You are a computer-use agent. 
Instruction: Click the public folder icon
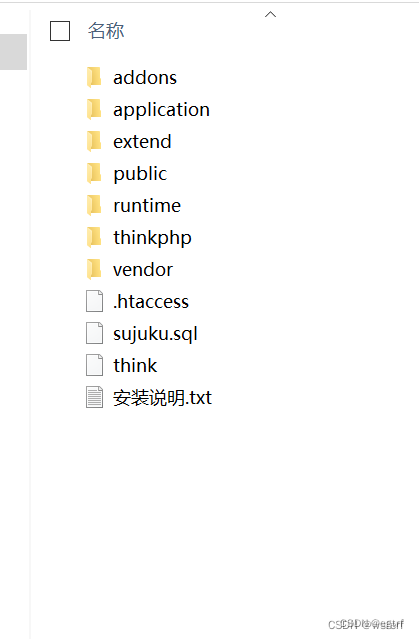94,173
